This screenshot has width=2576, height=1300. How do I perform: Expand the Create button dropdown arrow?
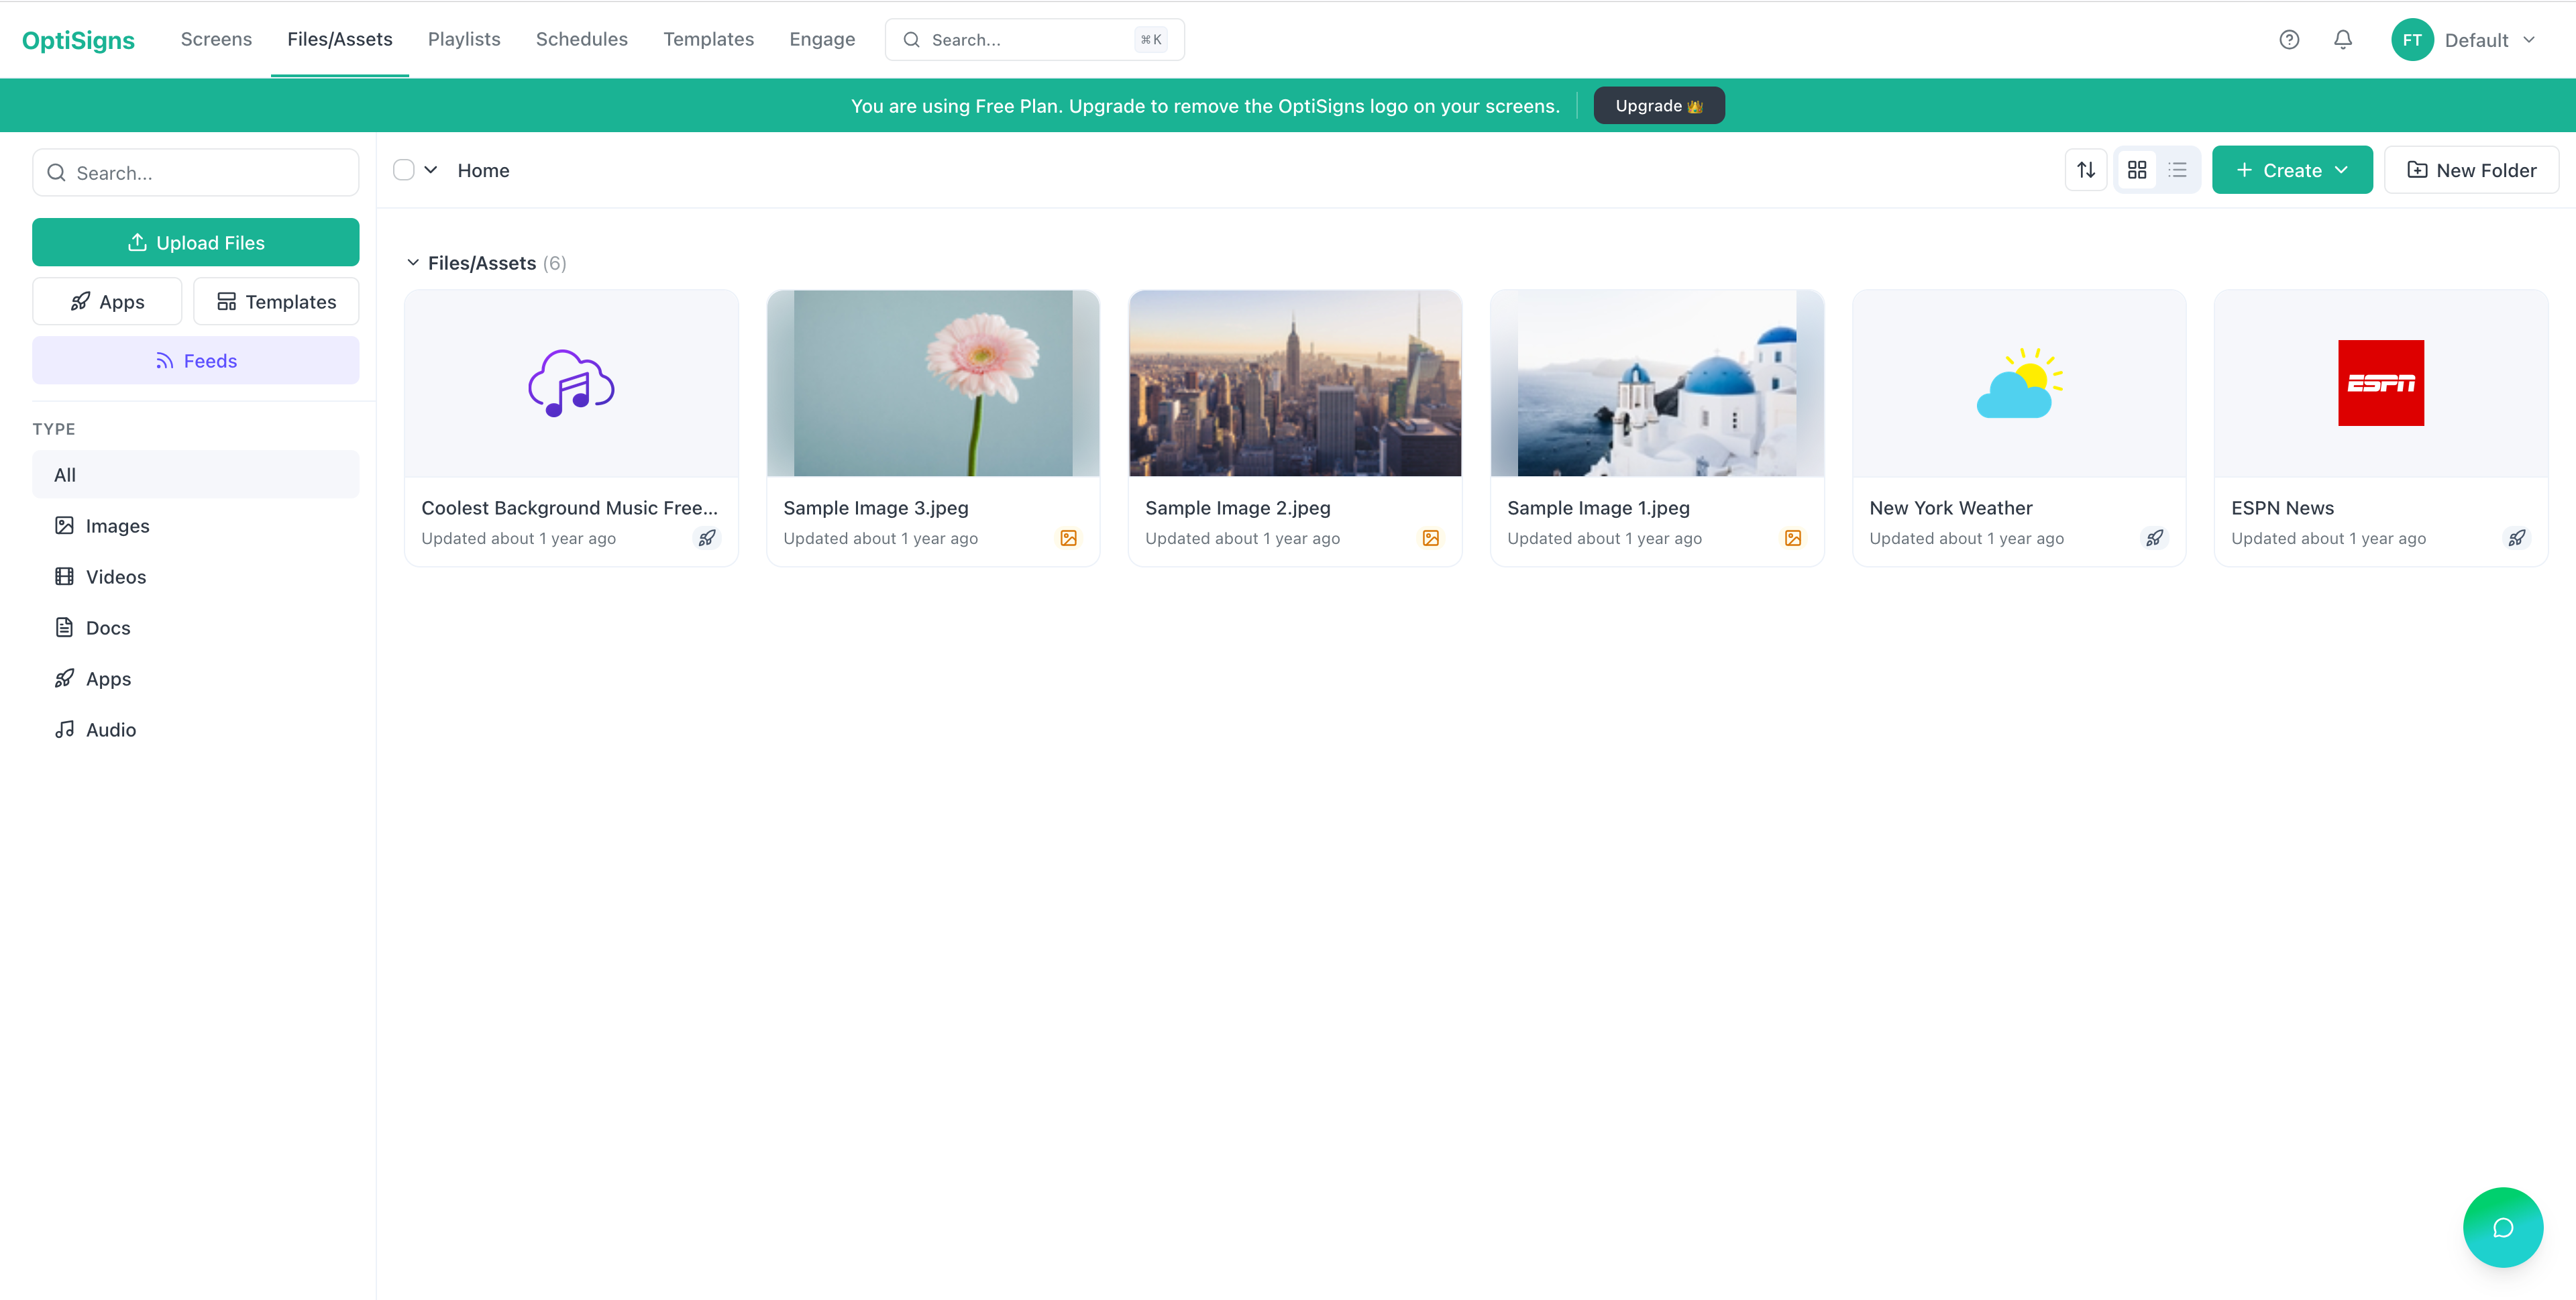2341,169
